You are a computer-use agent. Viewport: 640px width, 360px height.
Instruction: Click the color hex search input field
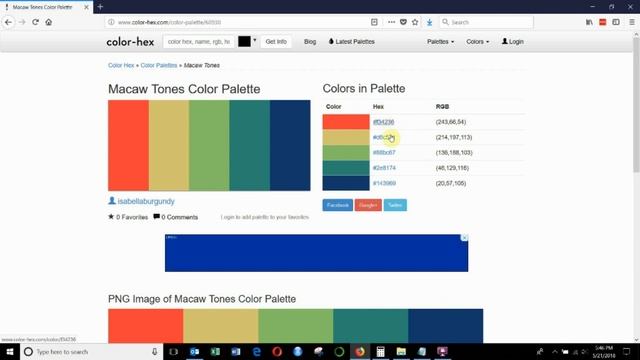point(199,42)
